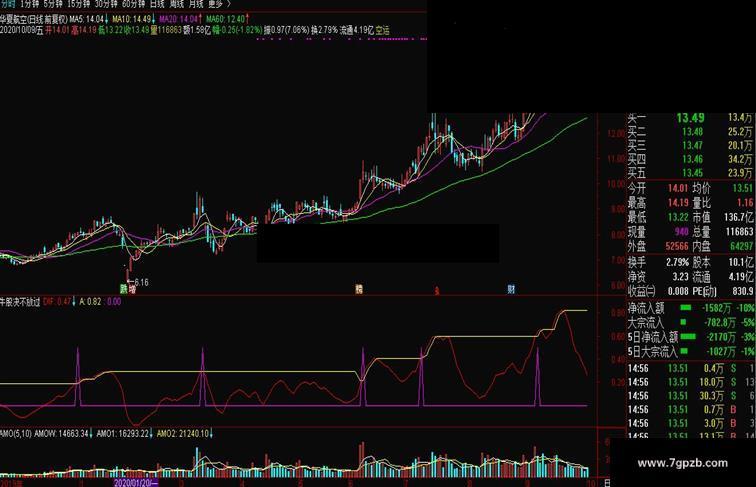Click the 6.16 lowest price annotation
This screenshot has width=756, height=487.
138,282
